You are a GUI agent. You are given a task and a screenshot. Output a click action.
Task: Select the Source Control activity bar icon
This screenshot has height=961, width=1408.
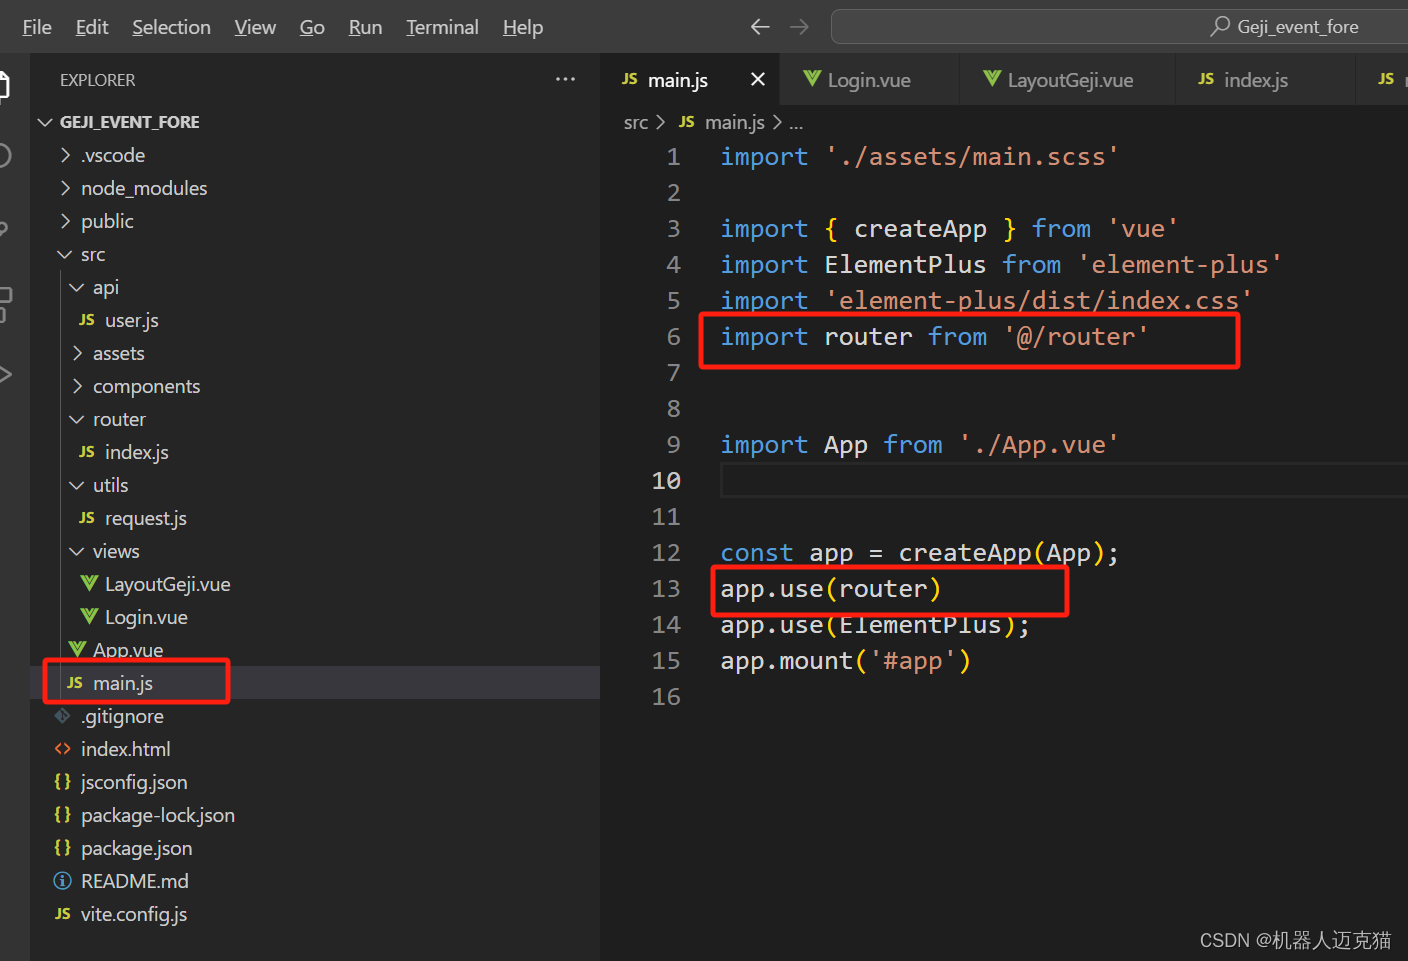click(6, 228)
